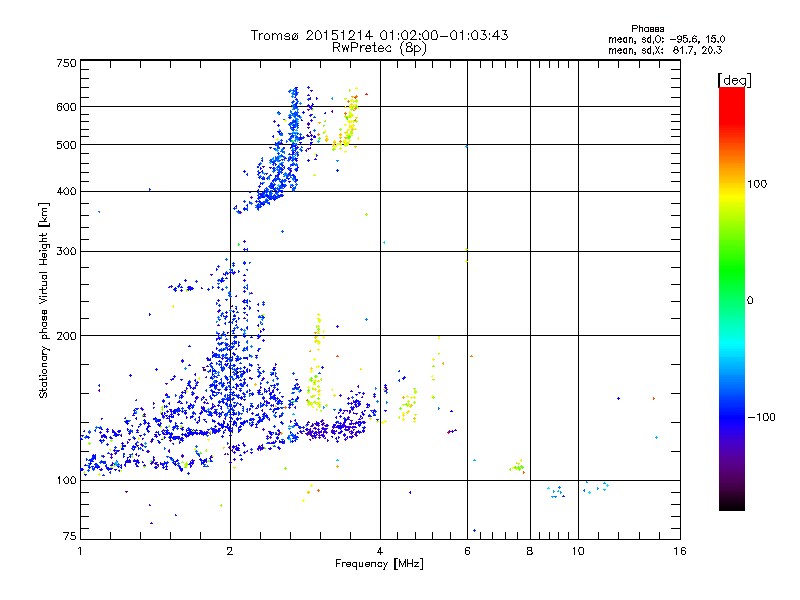Image resolution: width=800 pixels, height=600 pixels.
Task: Click the x-axis title 'Frequency [MHz]'
Action: [379, 564]
